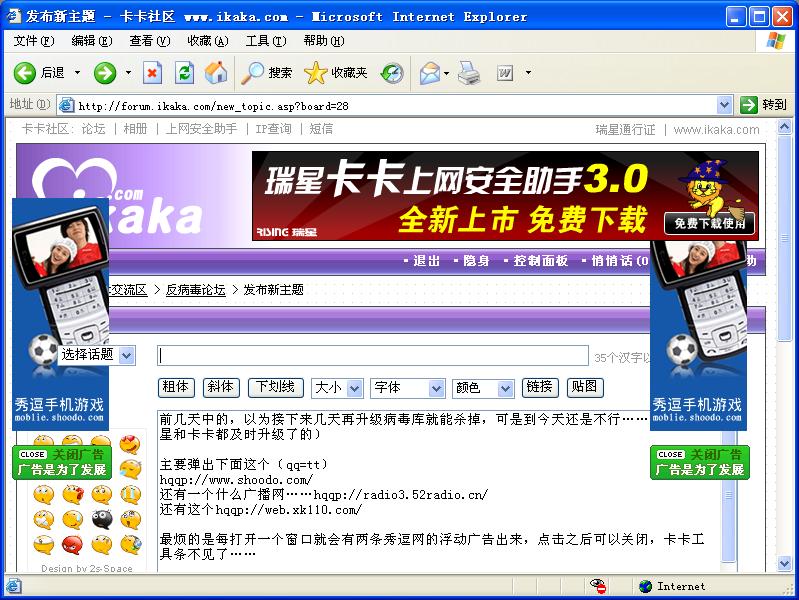799x600 pixels.
Task: Open the address bar history dropdown
Action: click(724, 106)
